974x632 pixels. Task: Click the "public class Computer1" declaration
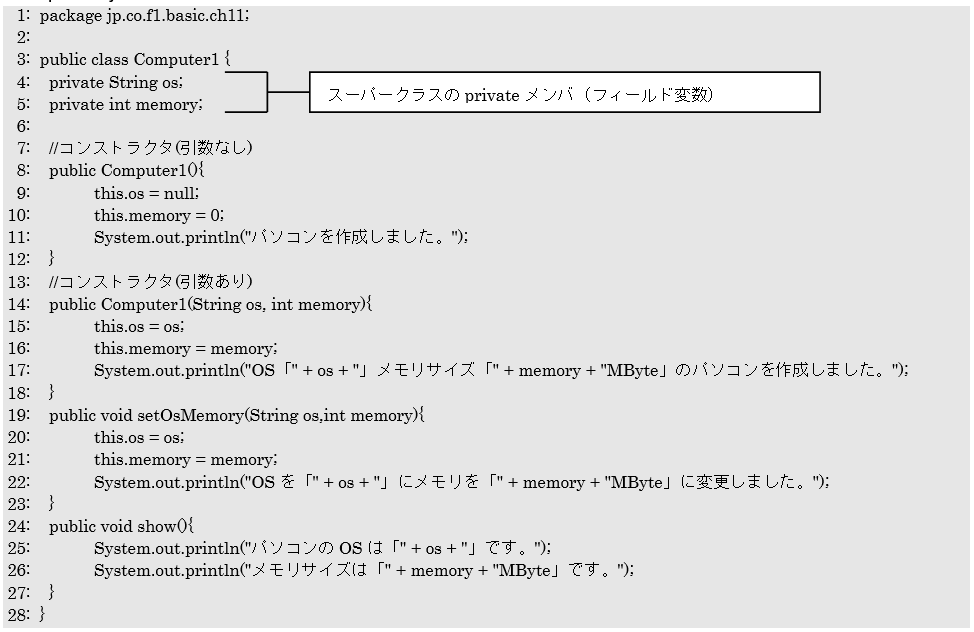tap(135, 60)
